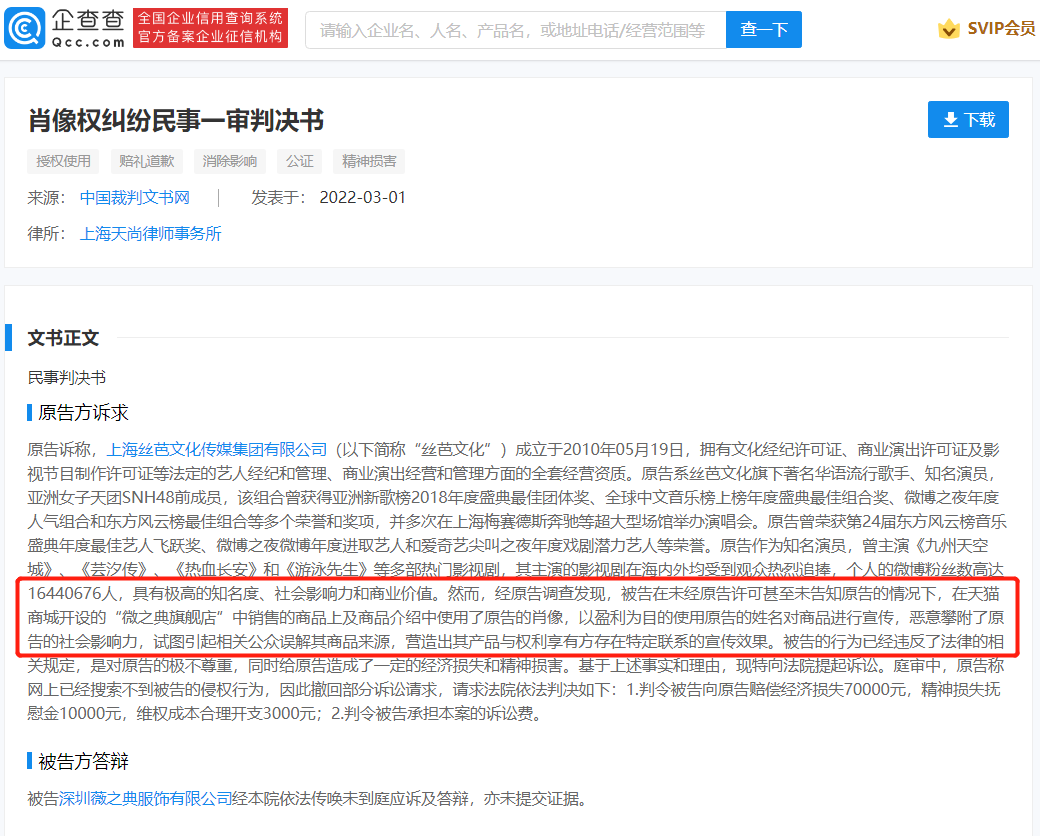Click the 下载 download button
Viewport: 1040px width, 836px height.
(x=968, y=119)
